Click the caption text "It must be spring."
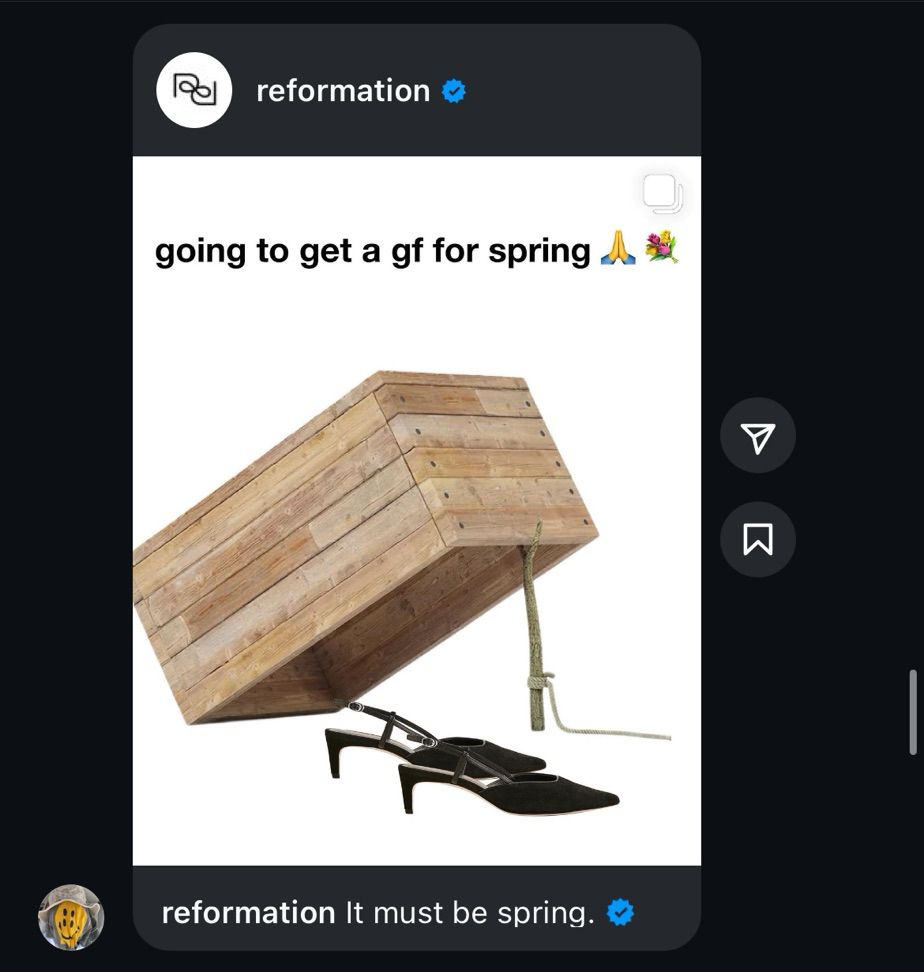 point(470,912)
